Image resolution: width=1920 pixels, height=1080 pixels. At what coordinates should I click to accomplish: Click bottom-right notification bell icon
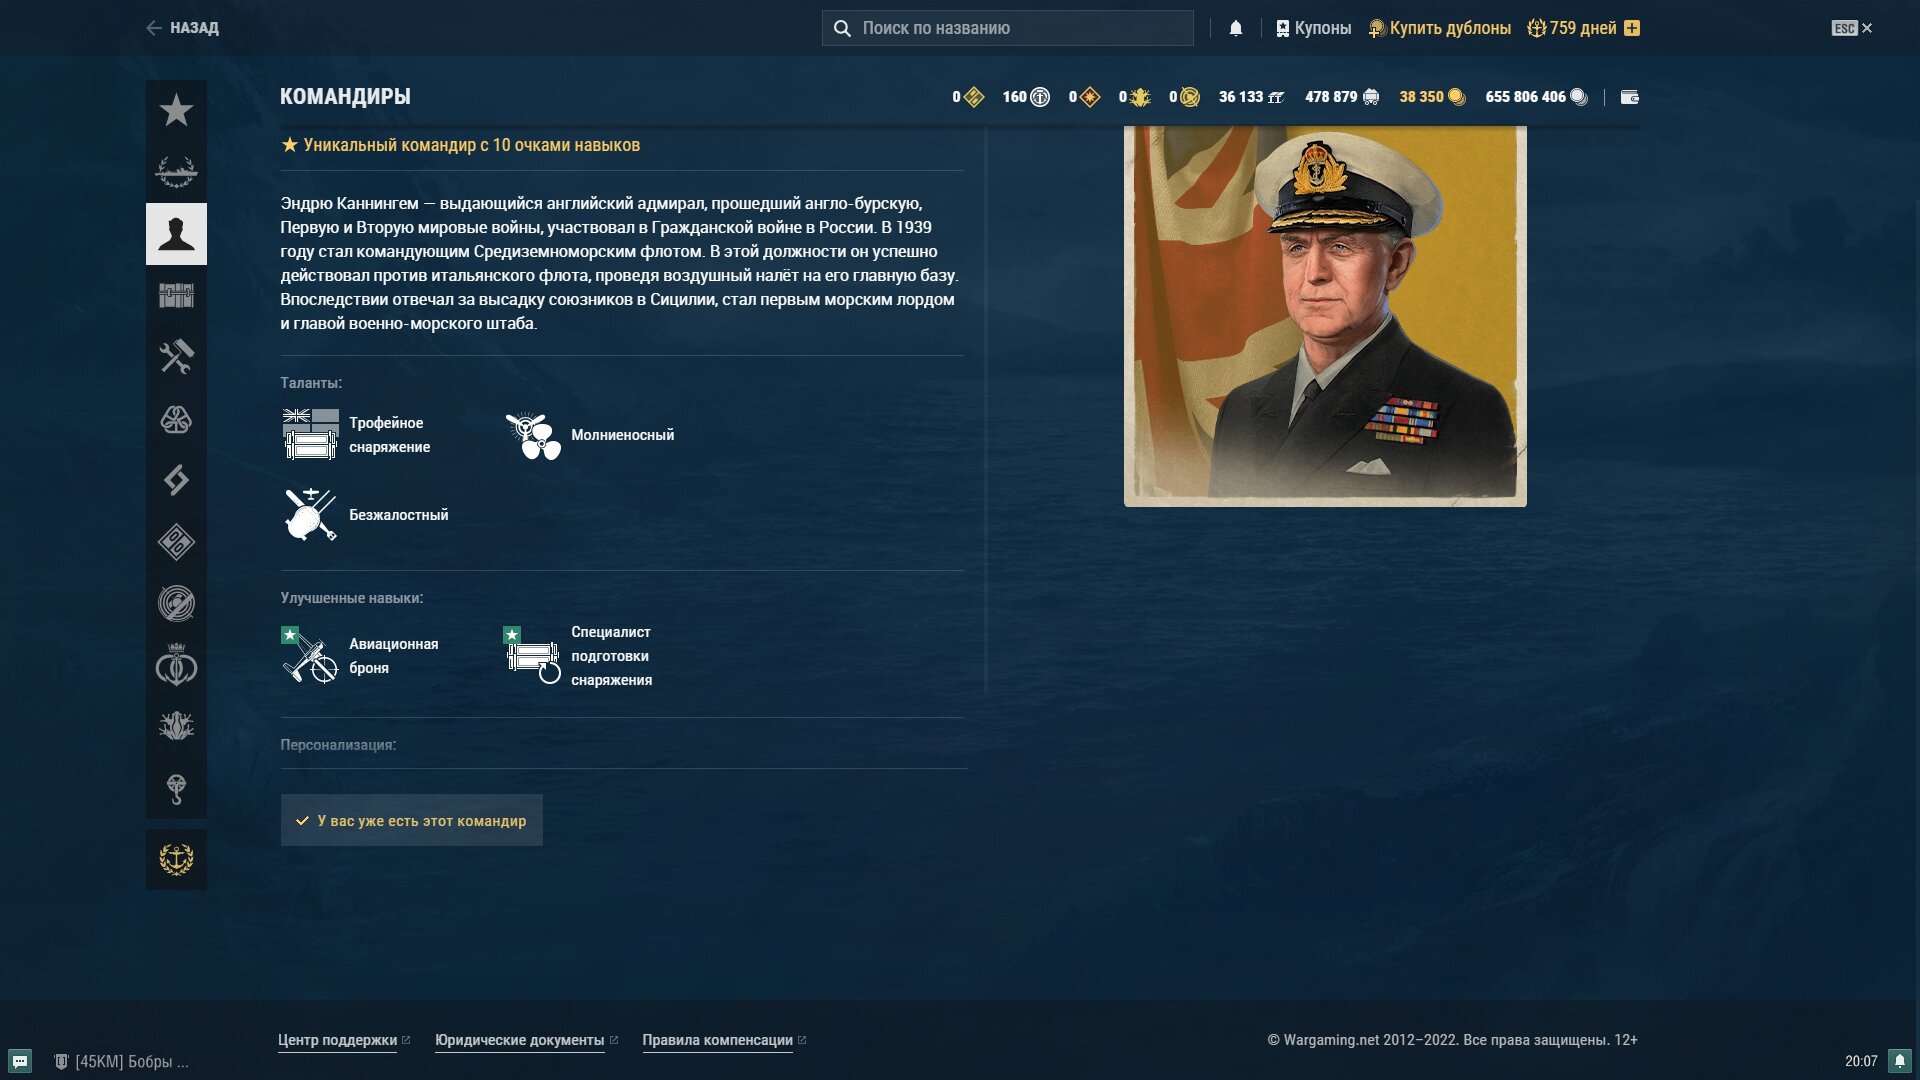[1900, 1061]
